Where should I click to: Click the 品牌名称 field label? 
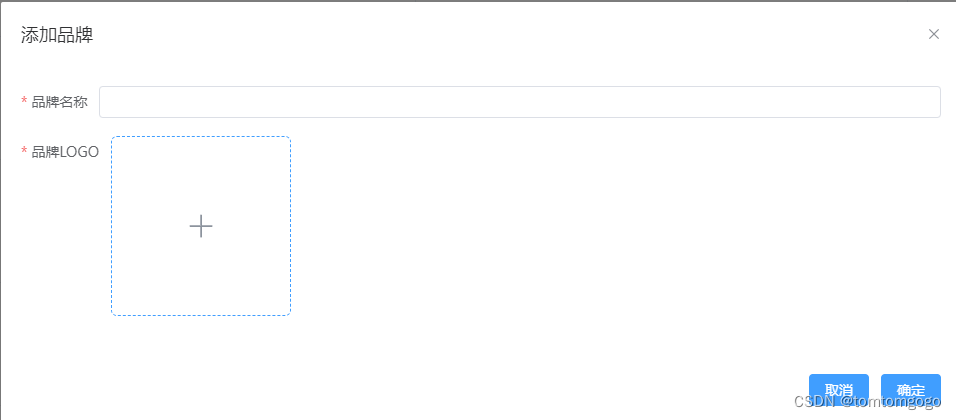[59, 102]
